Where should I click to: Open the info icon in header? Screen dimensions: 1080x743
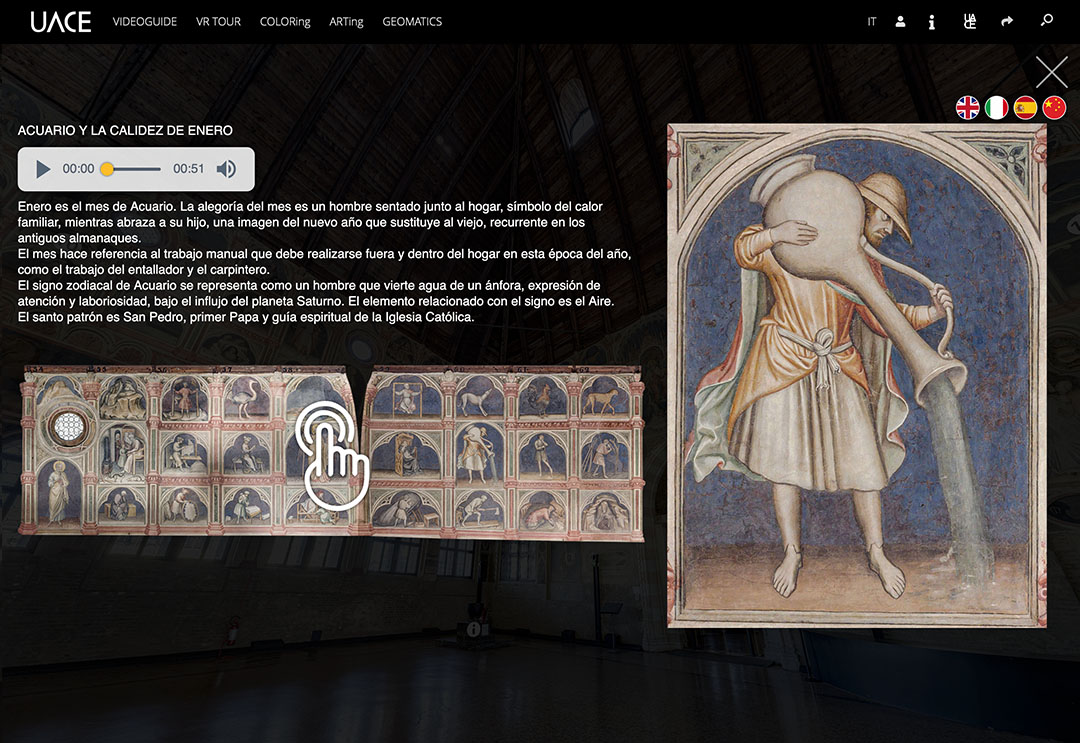coord(932,21)
